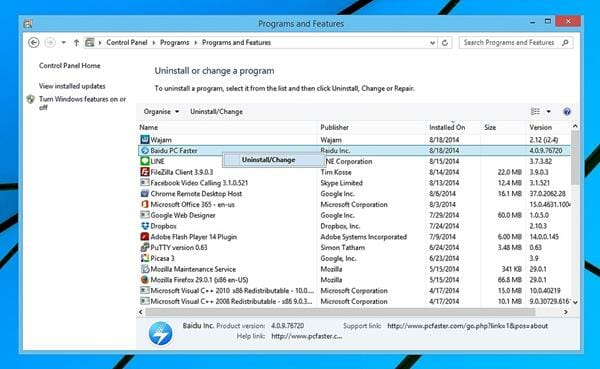Click the Wajam program name

click(161, 140)
